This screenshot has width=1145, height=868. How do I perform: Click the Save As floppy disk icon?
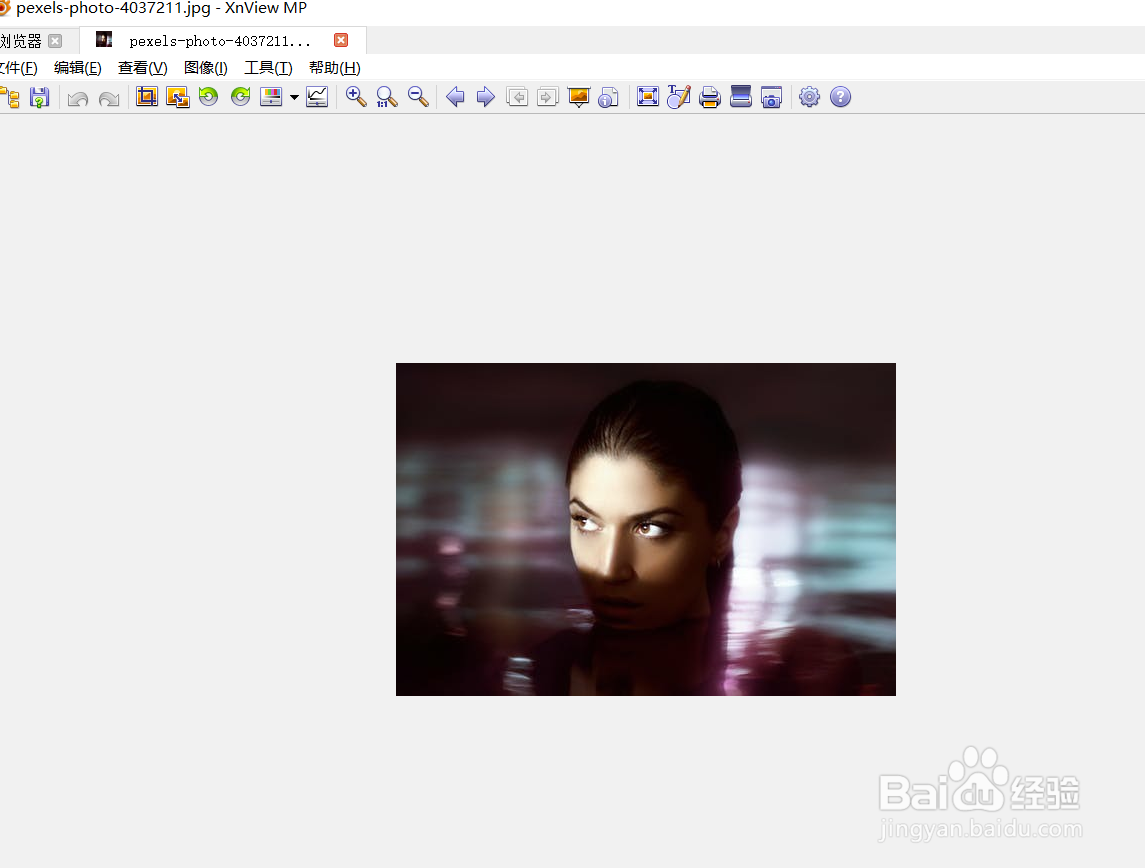39,97
